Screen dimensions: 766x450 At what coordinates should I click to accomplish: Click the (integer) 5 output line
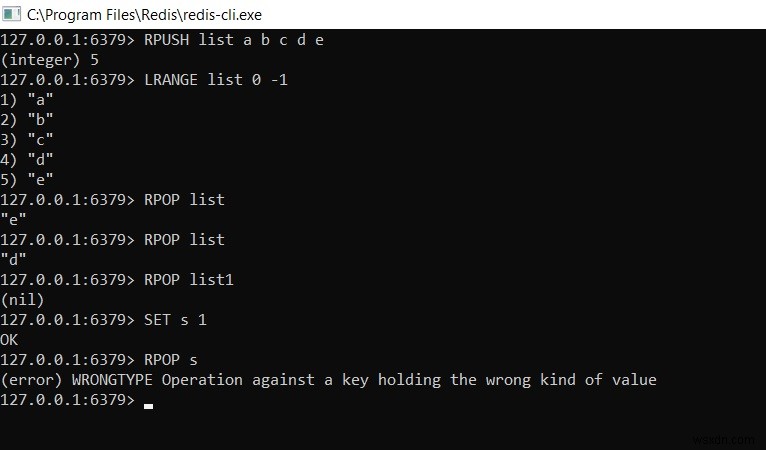tap(49, 60)
